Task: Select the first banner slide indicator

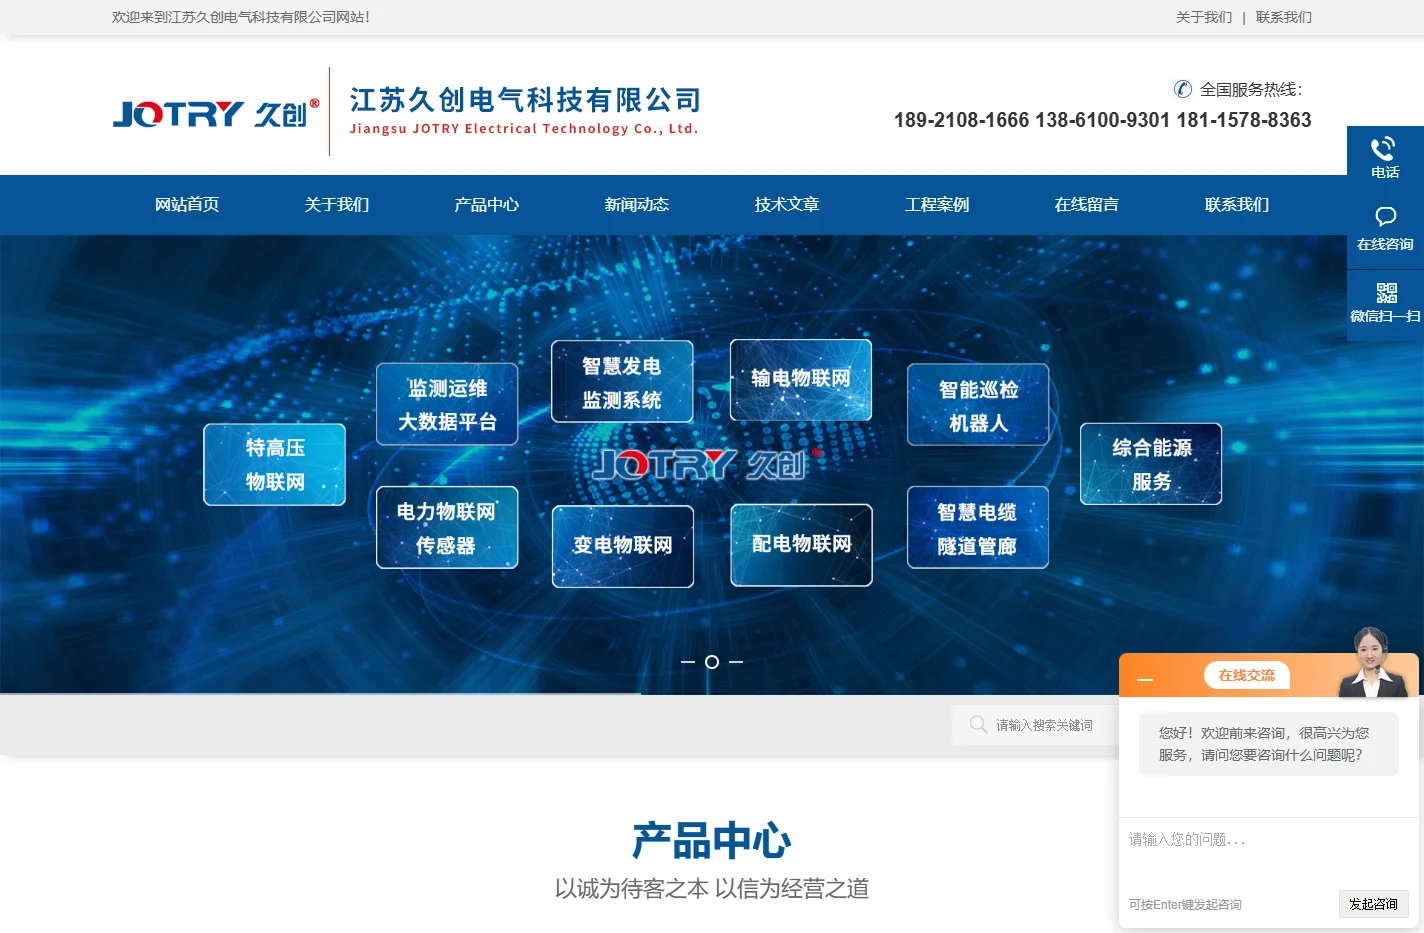Action: click(x=688, y=662)
